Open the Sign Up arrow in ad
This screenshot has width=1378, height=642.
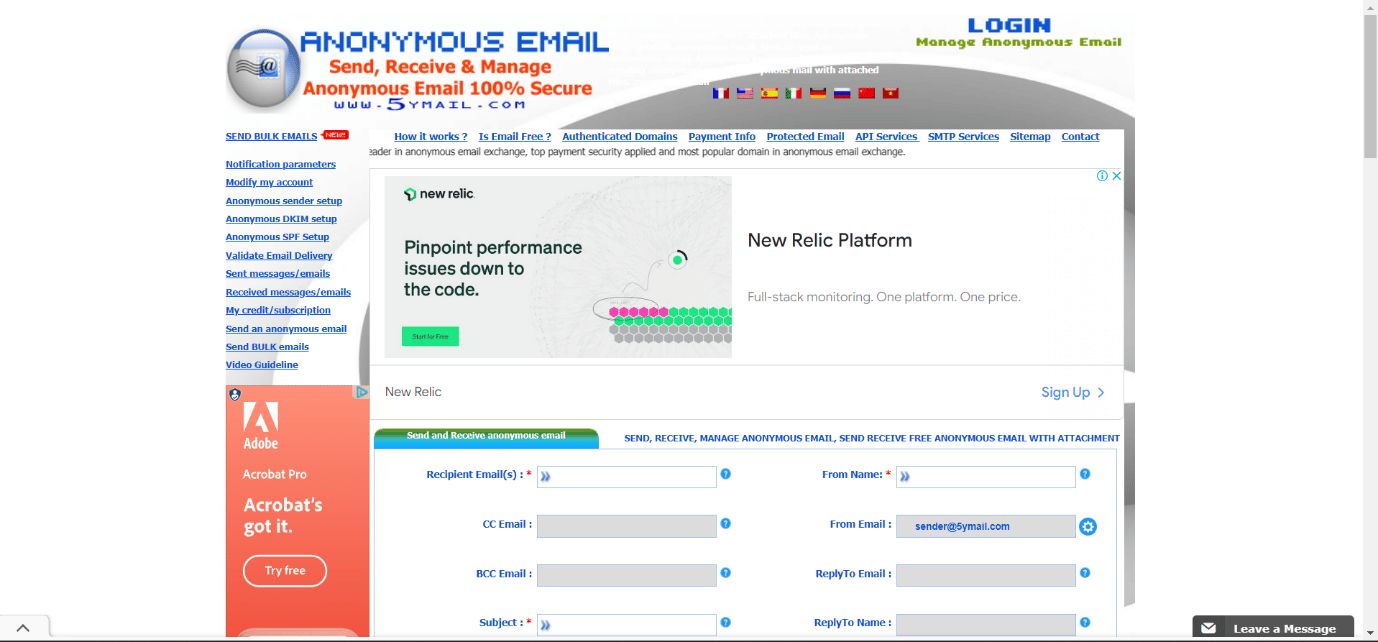pyautogui.click(x=1101, y=392)
